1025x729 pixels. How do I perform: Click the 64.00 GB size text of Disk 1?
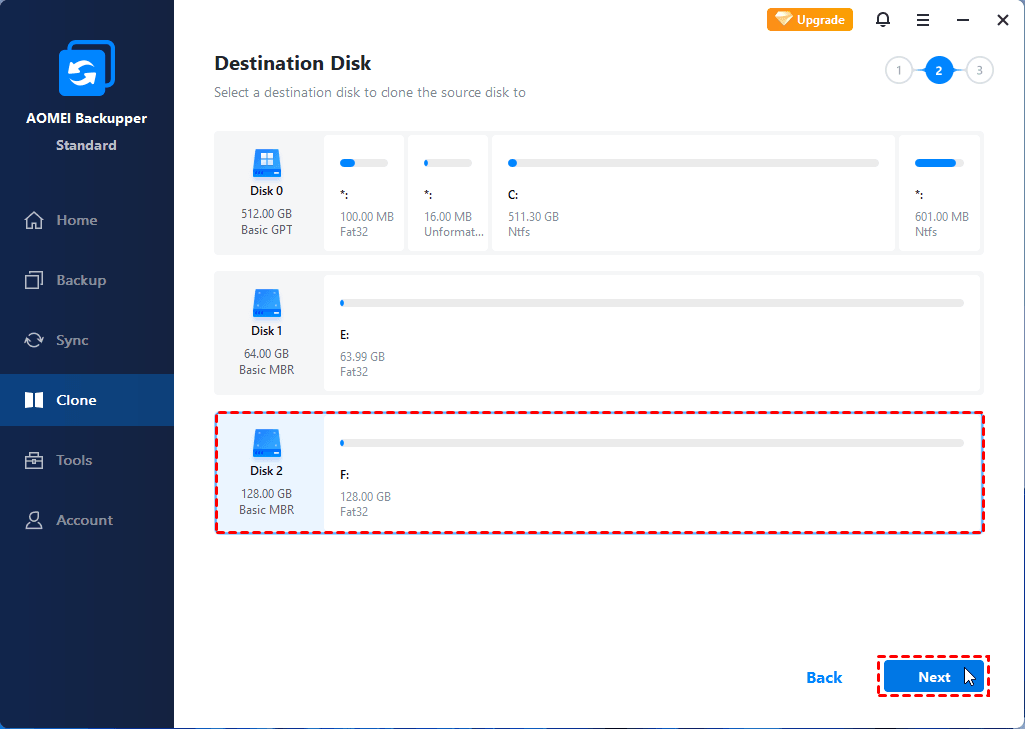click(267, 354)
